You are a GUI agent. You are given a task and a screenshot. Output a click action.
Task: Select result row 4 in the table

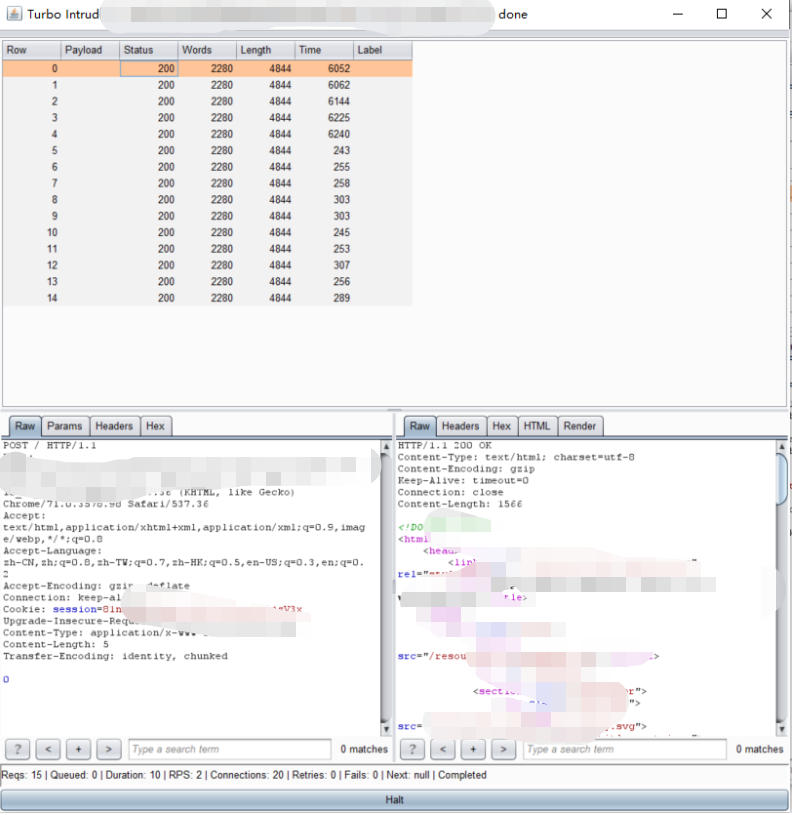click(206, 134)
